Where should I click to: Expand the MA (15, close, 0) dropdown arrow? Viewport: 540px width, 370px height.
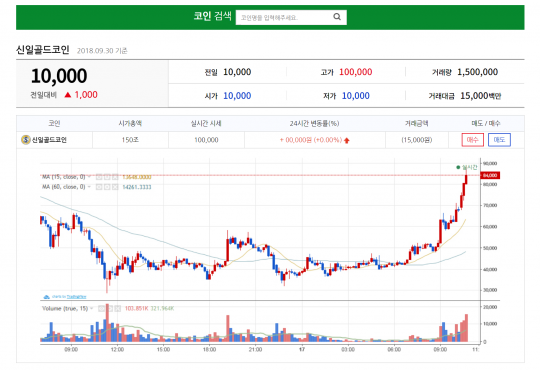tap(89, 177)
